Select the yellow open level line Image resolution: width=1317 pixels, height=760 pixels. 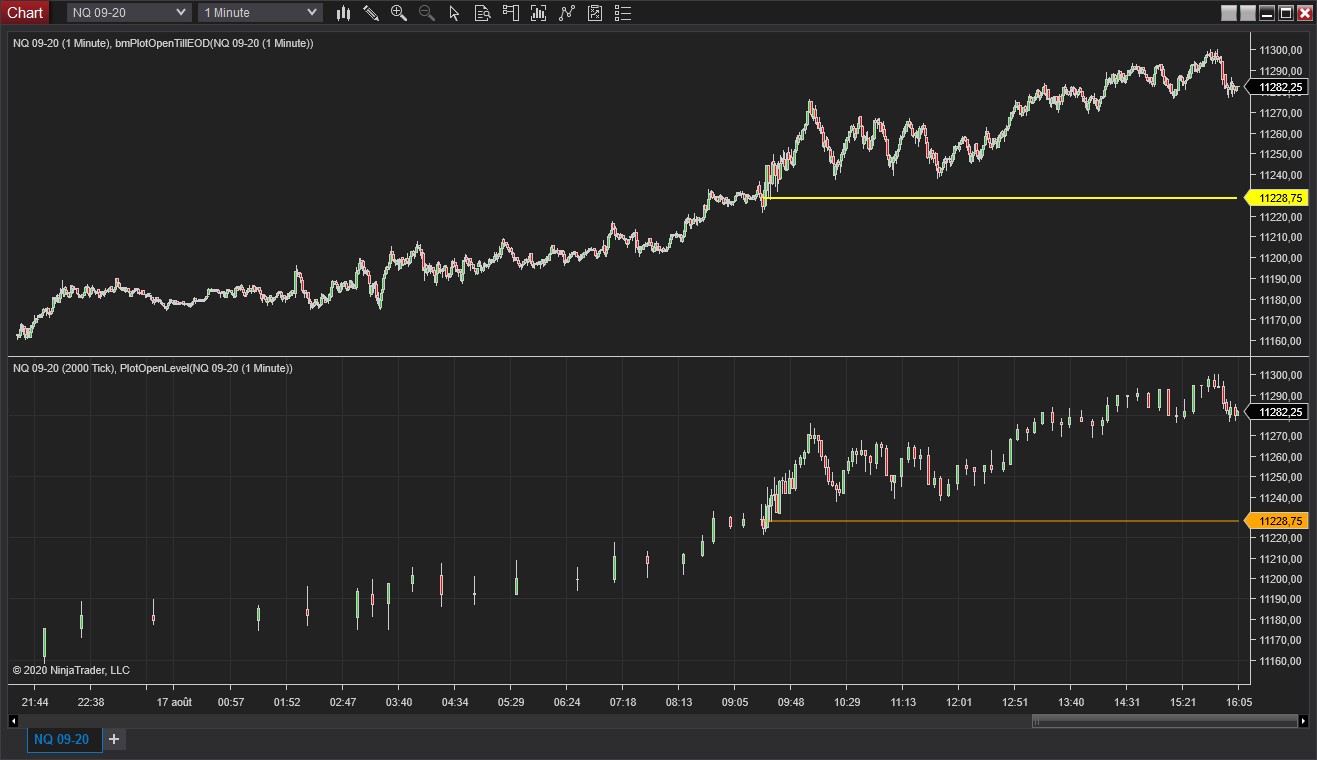(x=1000, y=198)
